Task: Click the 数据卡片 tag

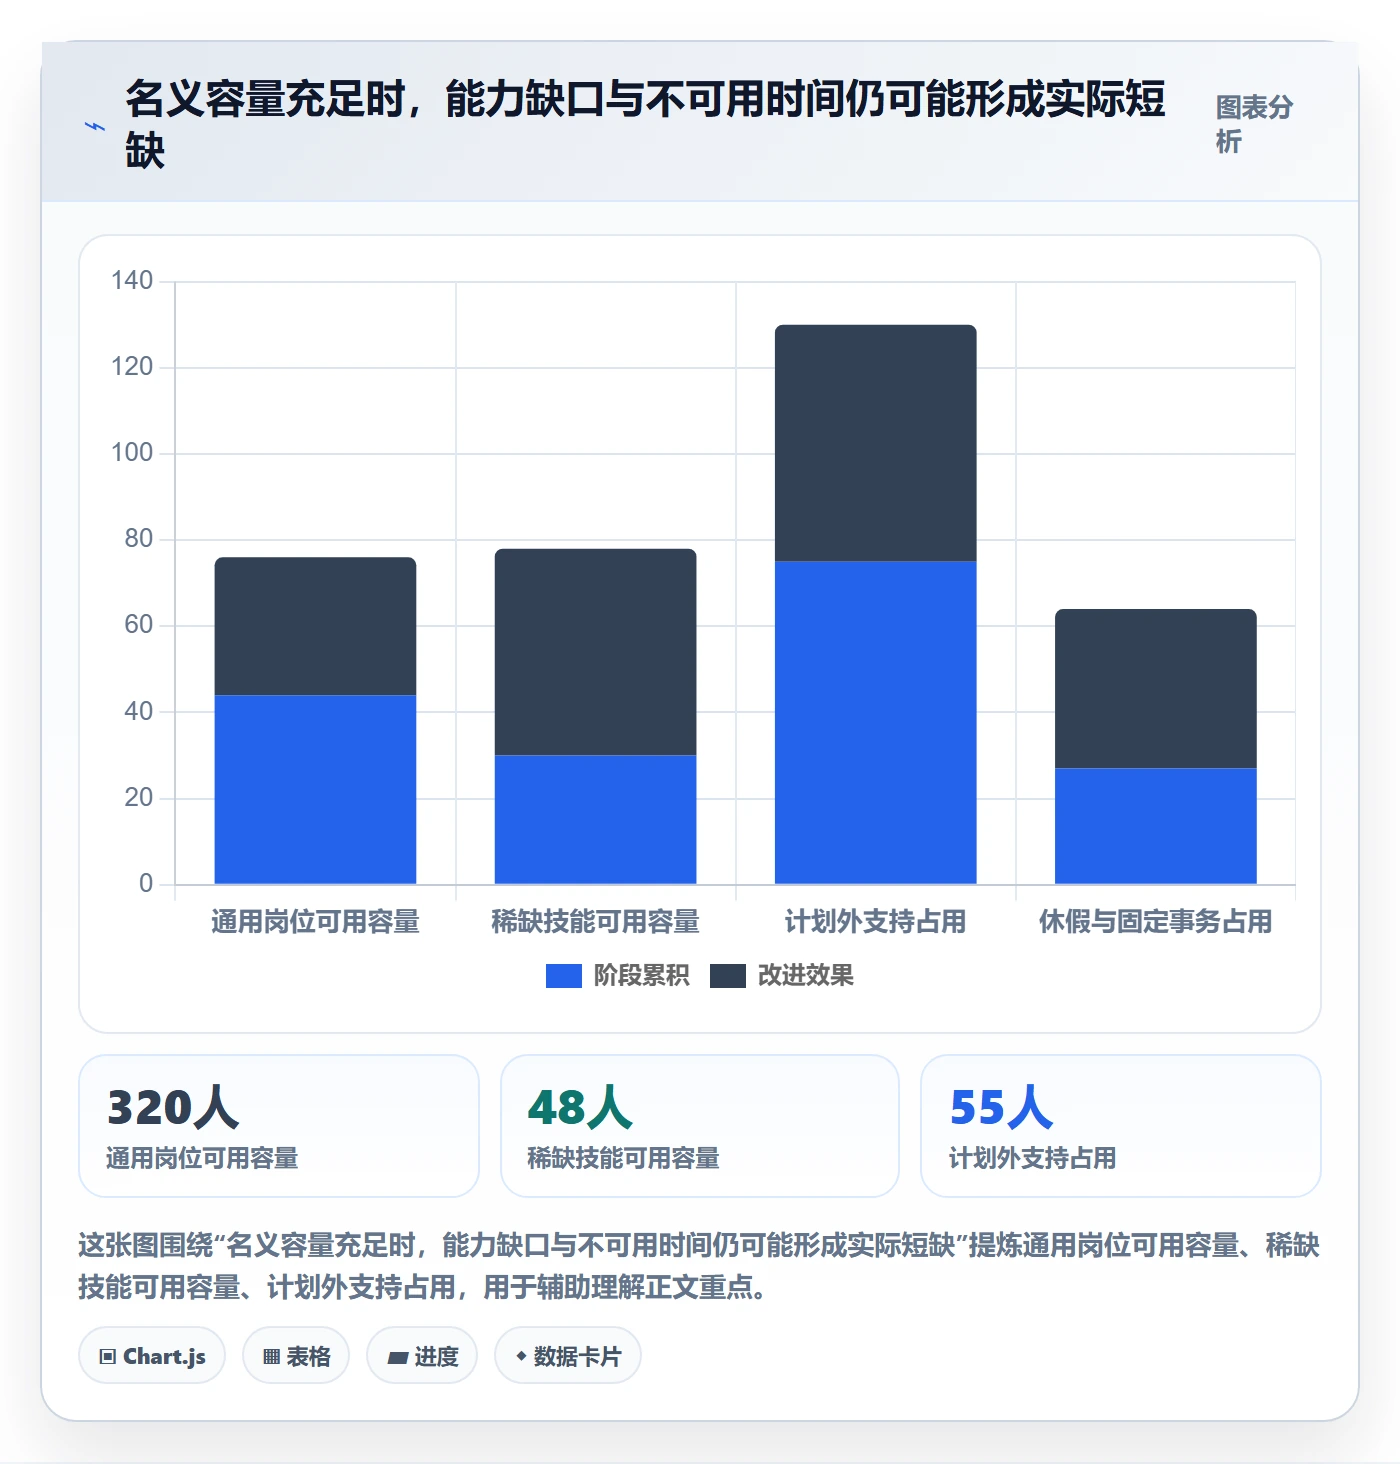Action: click(568, 1356)
